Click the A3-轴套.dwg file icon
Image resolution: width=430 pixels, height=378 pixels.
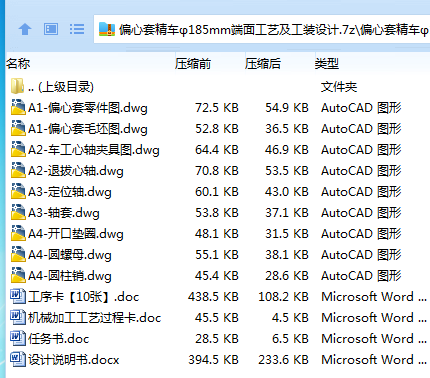(18, 212)
